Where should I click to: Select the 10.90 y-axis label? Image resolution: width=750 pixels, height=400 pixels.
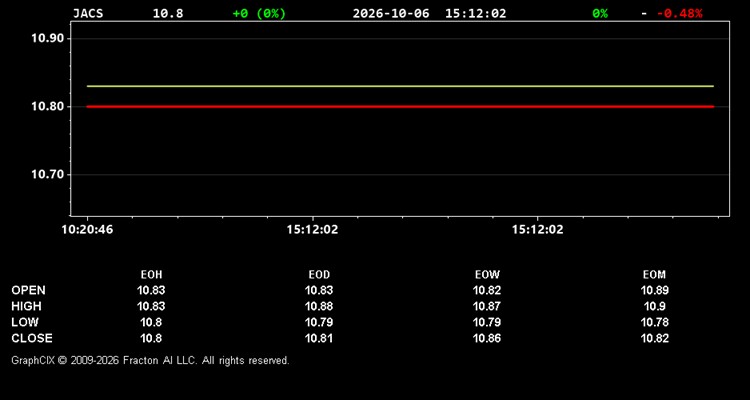click(47, 38)
